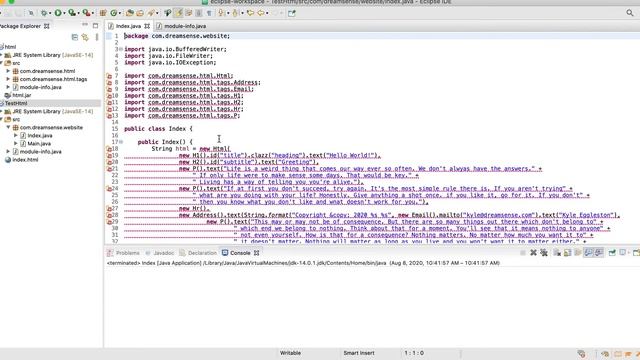The height and width of the screenshot is (360, 640).
Task: Toggle Console scroll lock
Action: click(567, 253)
